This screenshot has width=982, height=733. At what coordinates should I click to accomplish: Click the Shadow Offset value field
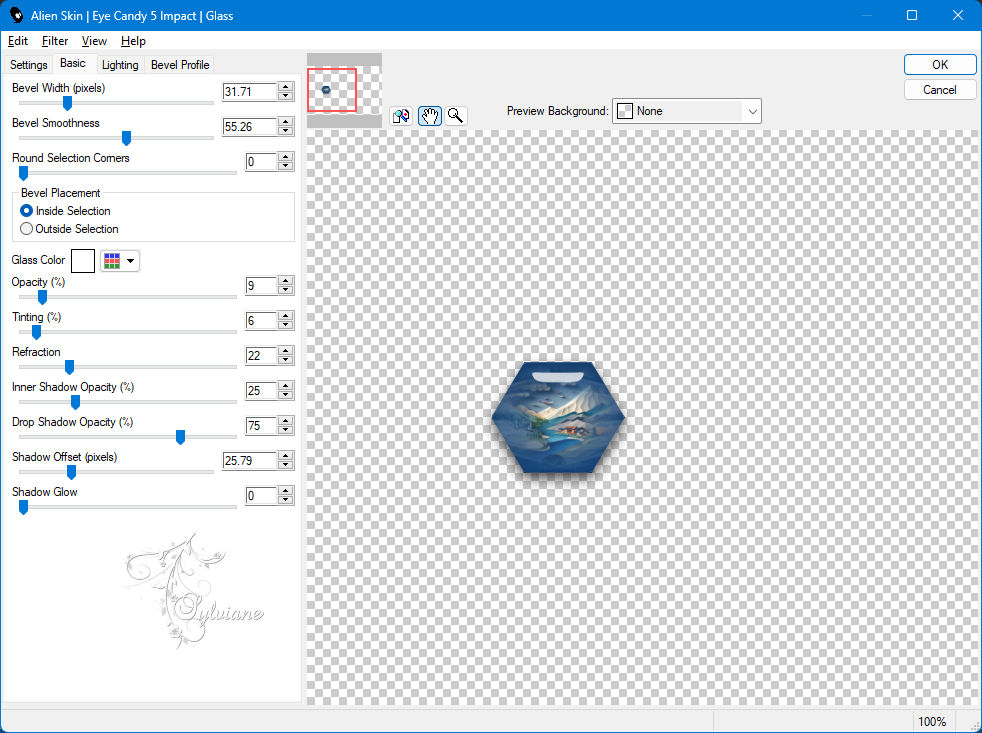pyautogui.click(x=249, y=460)
